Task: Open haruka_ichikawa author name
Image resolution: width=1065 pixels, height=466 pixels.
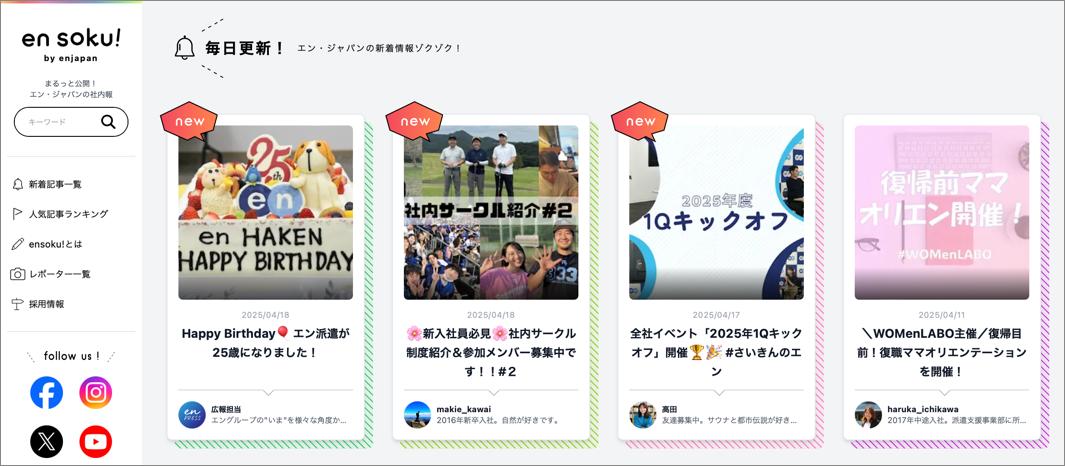Action: [x=923, y=409]
